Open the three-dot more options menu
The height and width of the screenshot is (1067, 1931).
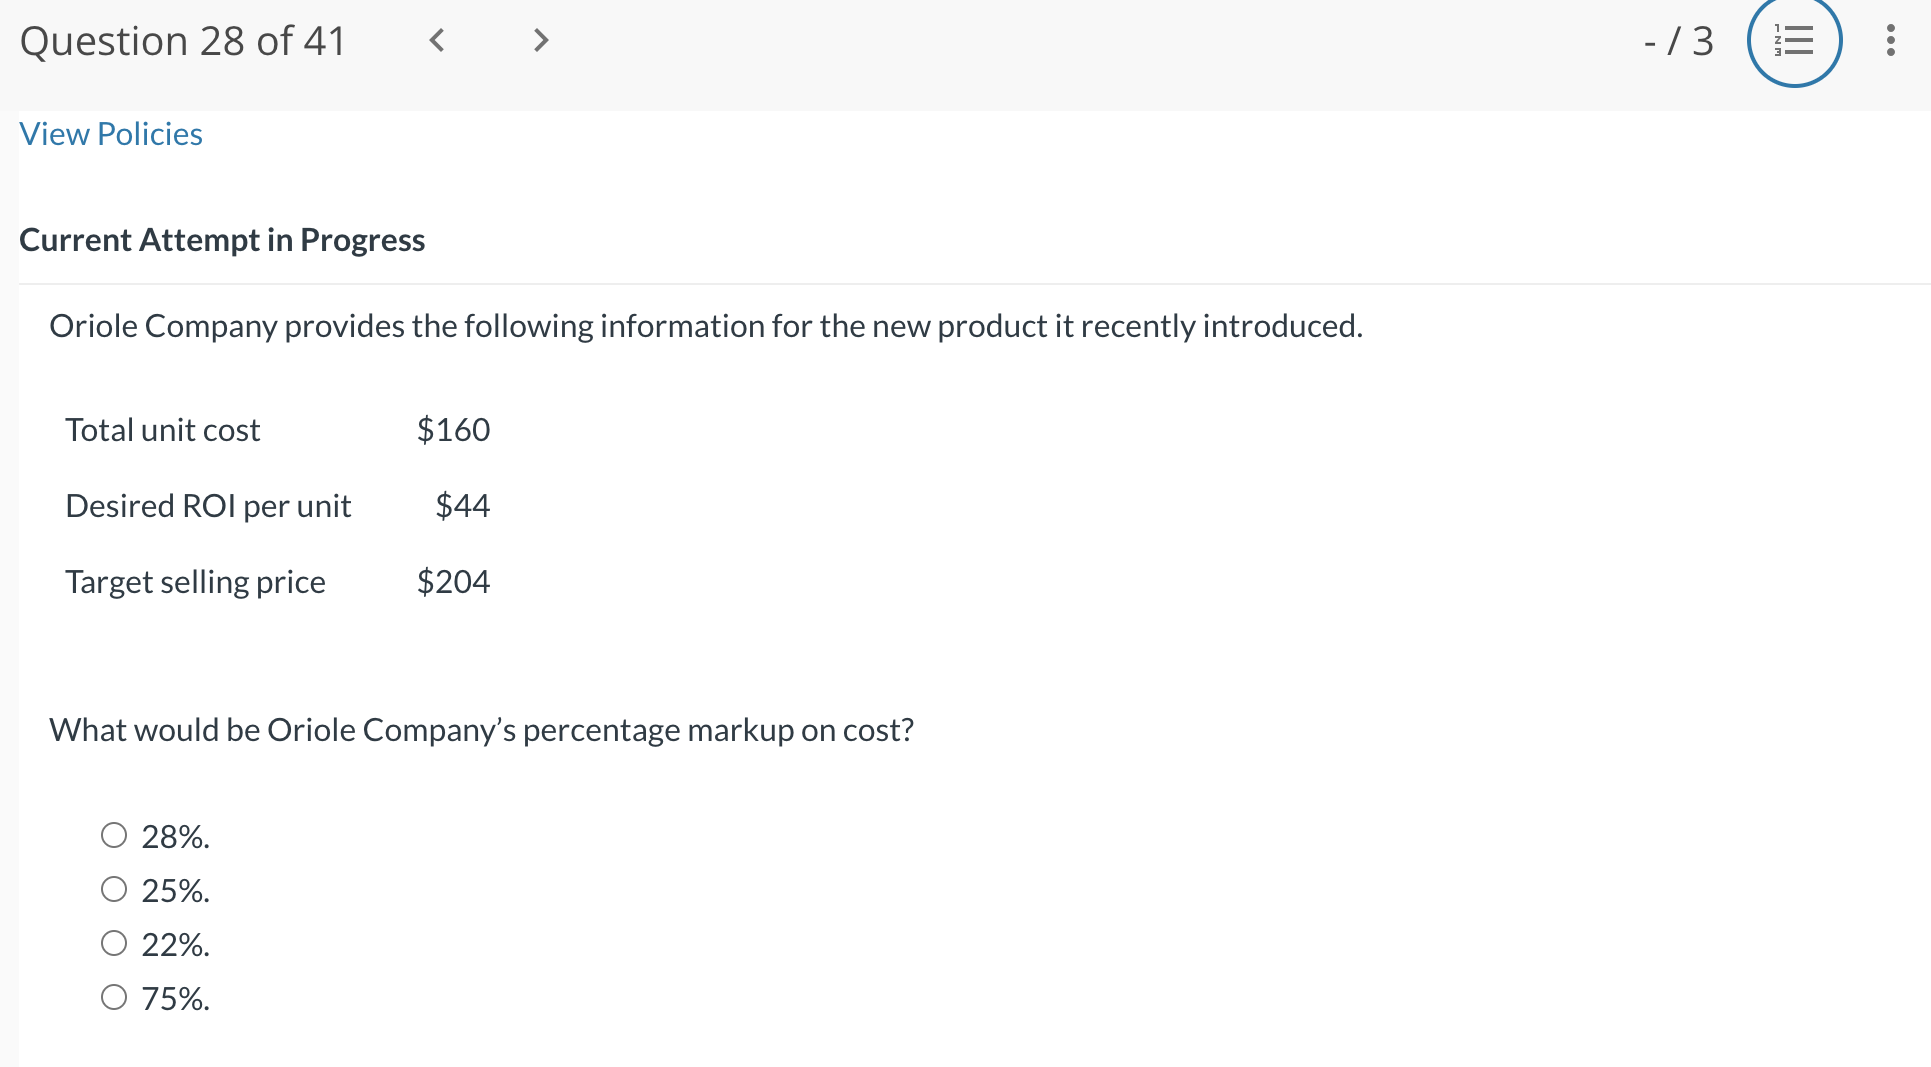coord(1890,40)
